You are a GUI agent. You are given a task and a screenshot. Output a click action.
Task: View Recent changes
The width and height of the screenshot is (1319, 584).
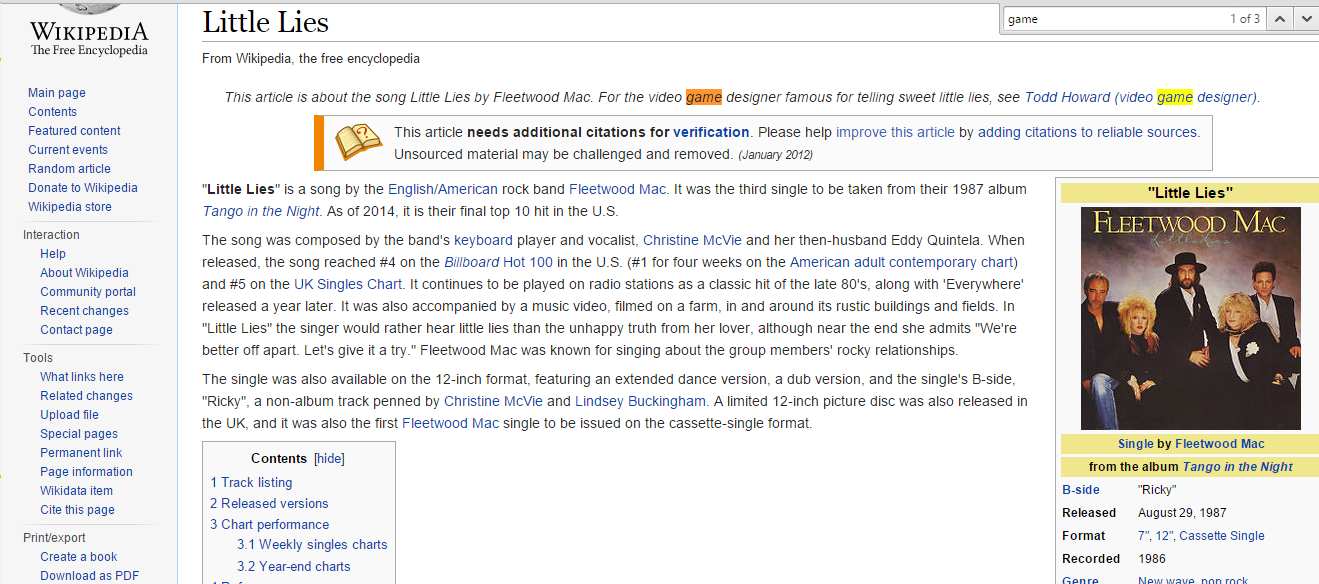pyautogui.click(x=84, y=311)
